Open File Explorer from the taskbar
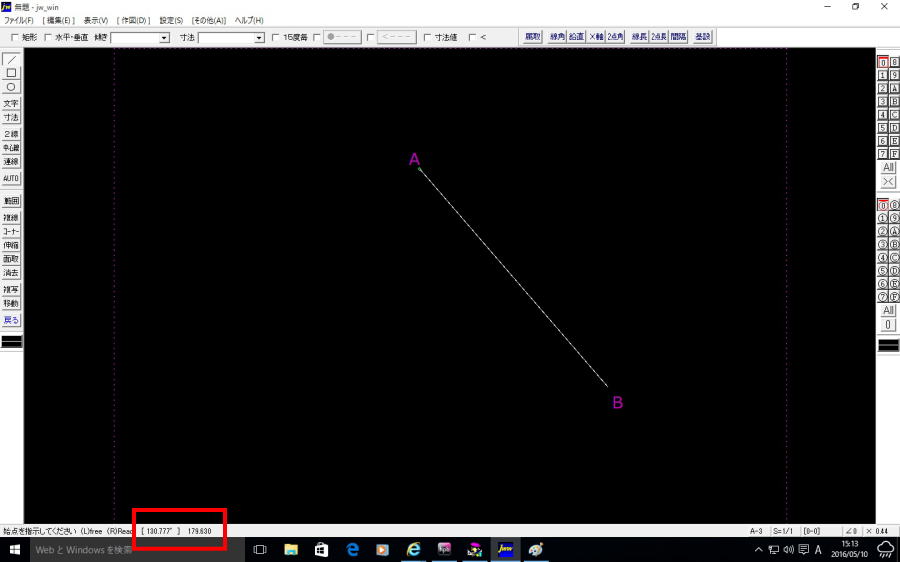This screenshot has width=900, height=562. 291,549
